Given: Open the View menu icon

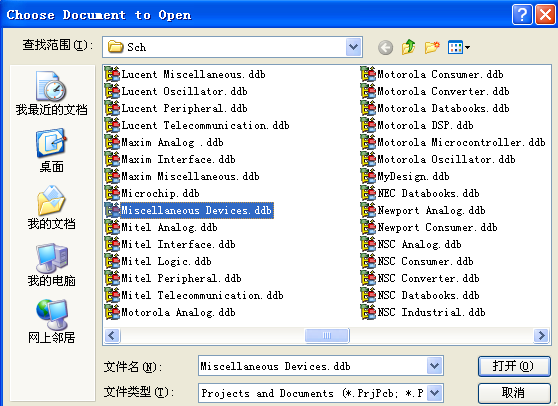Looking at the screenshot, I should click(x=459, y=47).
